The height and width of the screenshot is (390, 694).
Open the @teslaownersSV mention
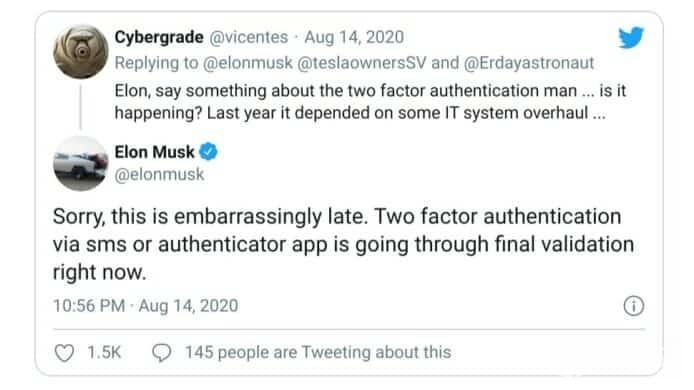click(362, 63)
